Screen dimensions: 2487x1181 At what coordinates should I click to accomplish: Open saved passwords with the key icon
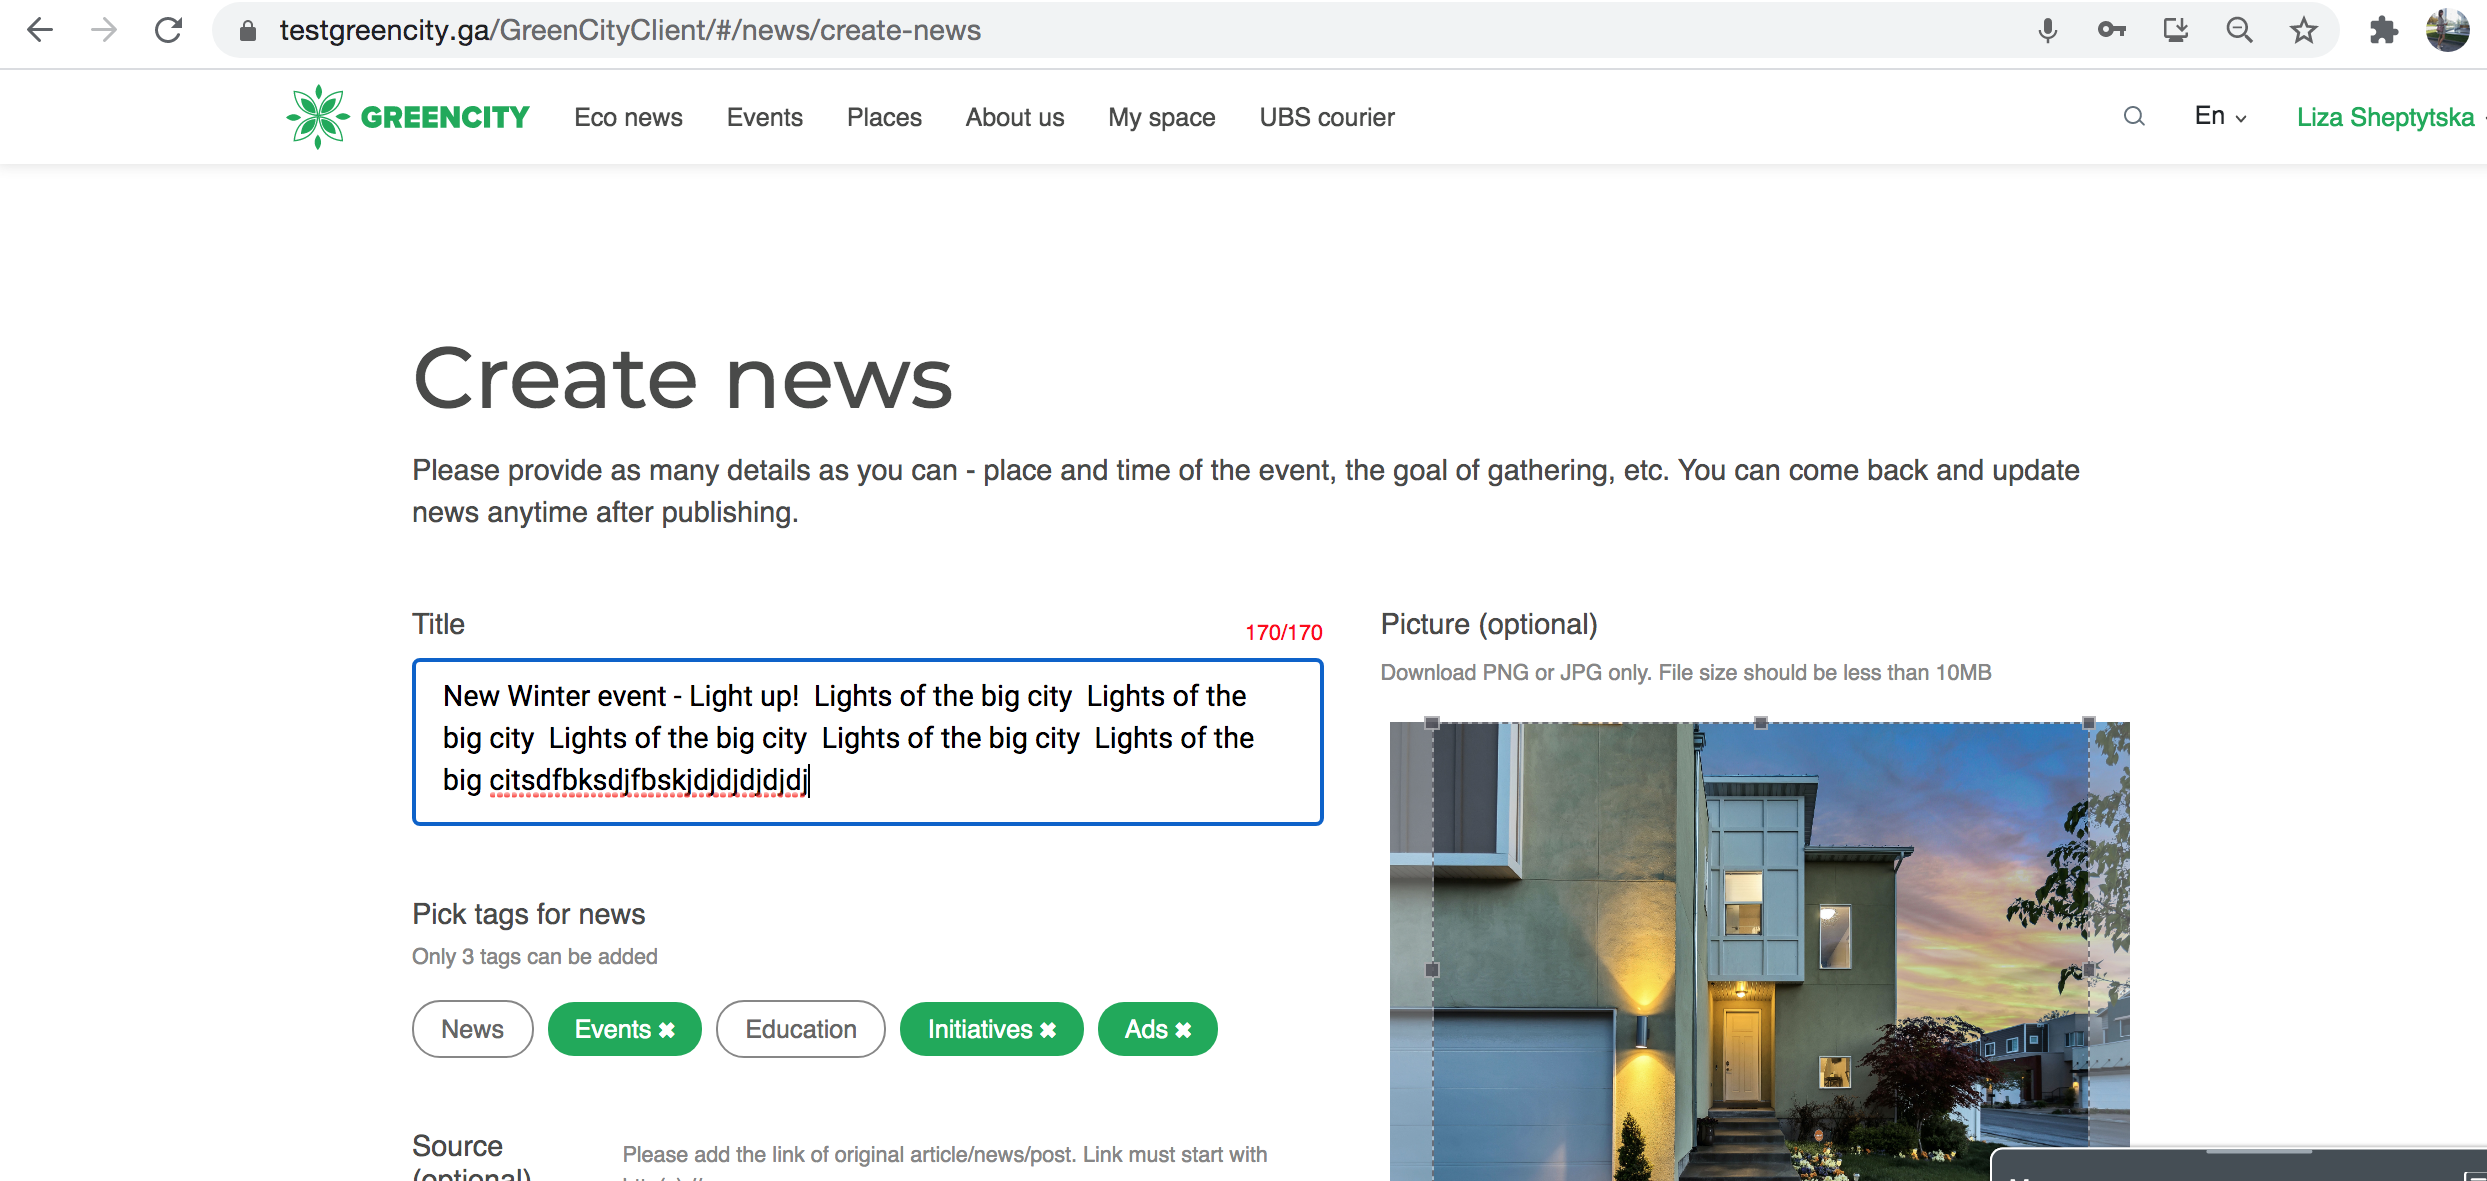(2112, 30)
